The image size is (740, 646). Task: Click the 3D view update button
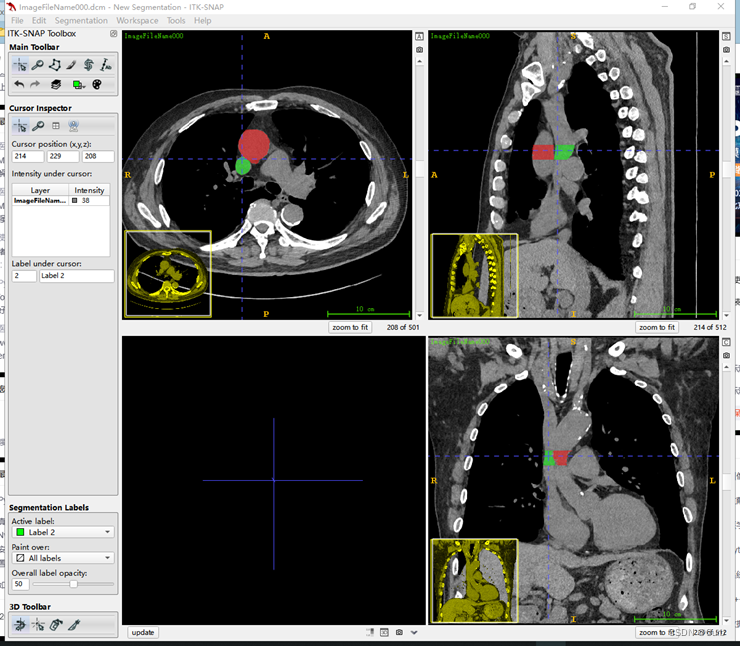pyautogui.click(x=143, y=632)
